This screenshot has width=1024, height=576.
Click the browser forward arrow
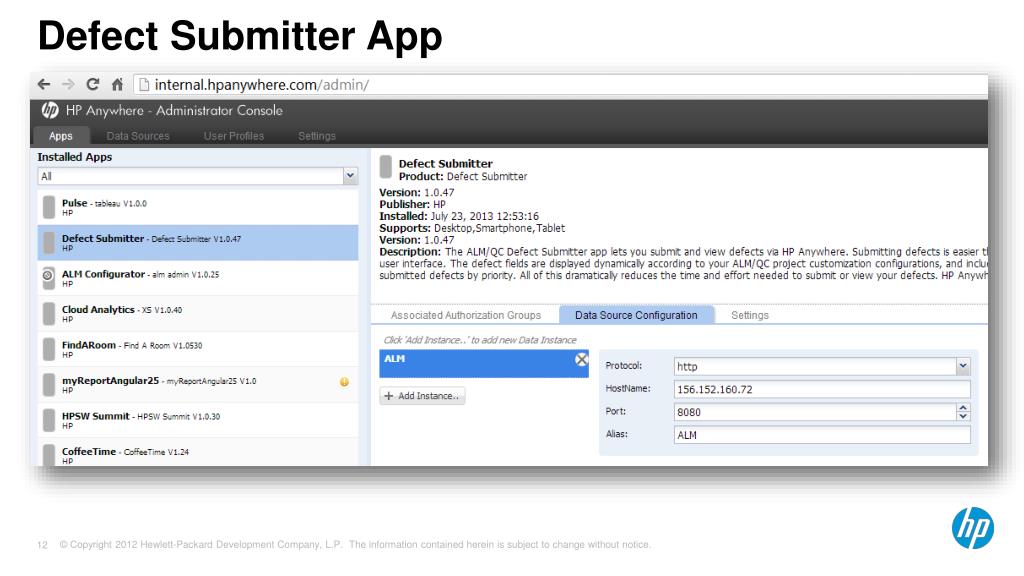[68, 84]
